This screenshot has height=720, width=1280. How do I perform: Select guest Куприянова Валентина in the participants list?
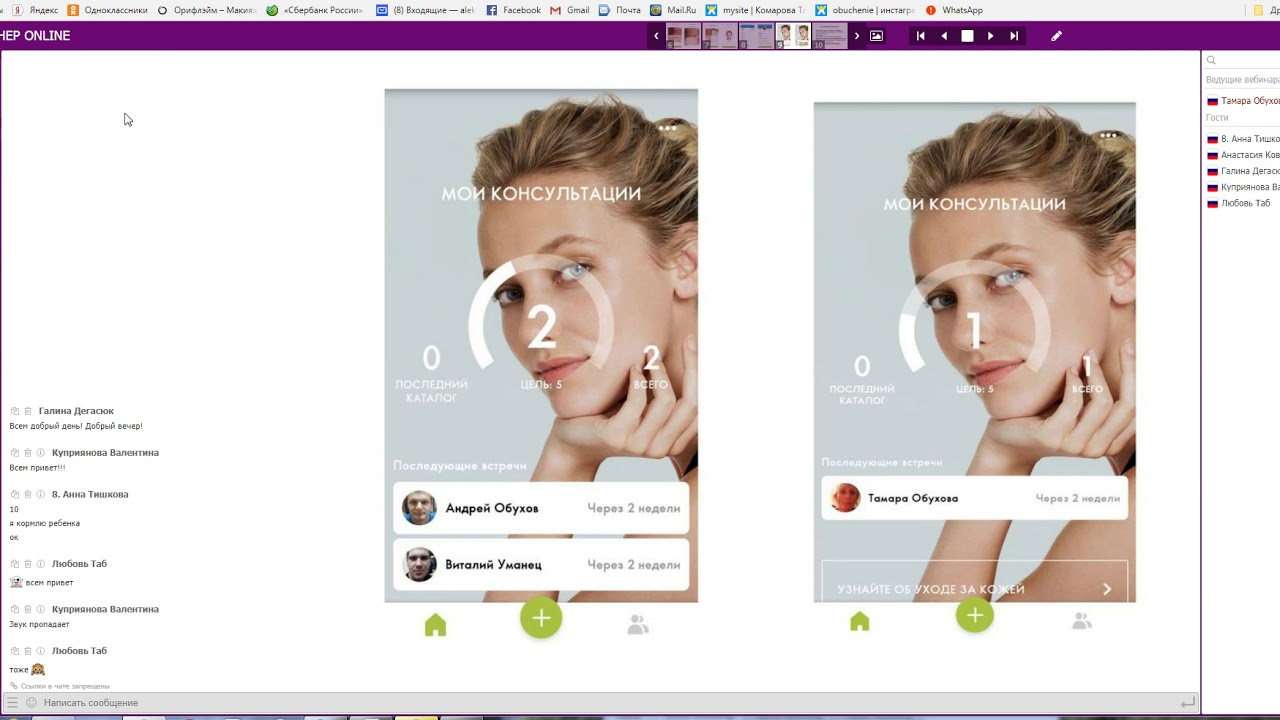click(x=1243, y=187)
